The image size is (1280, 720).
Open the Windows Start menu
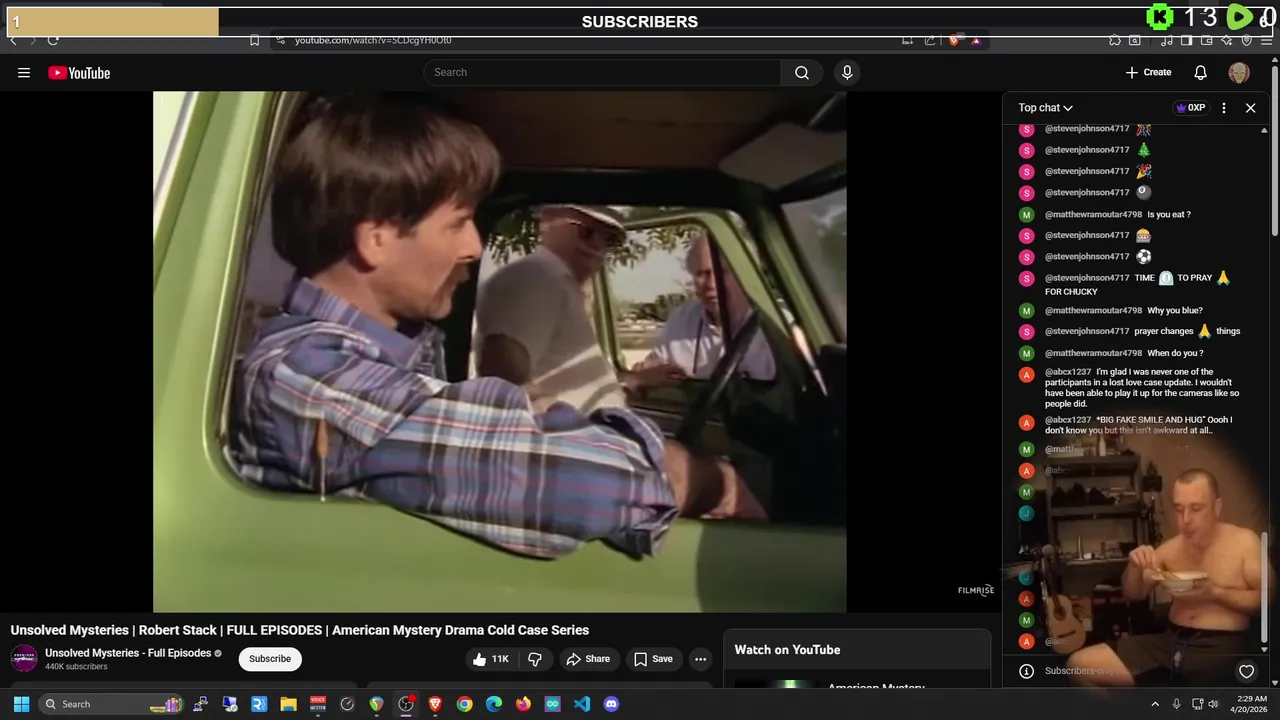coord(21,704)
